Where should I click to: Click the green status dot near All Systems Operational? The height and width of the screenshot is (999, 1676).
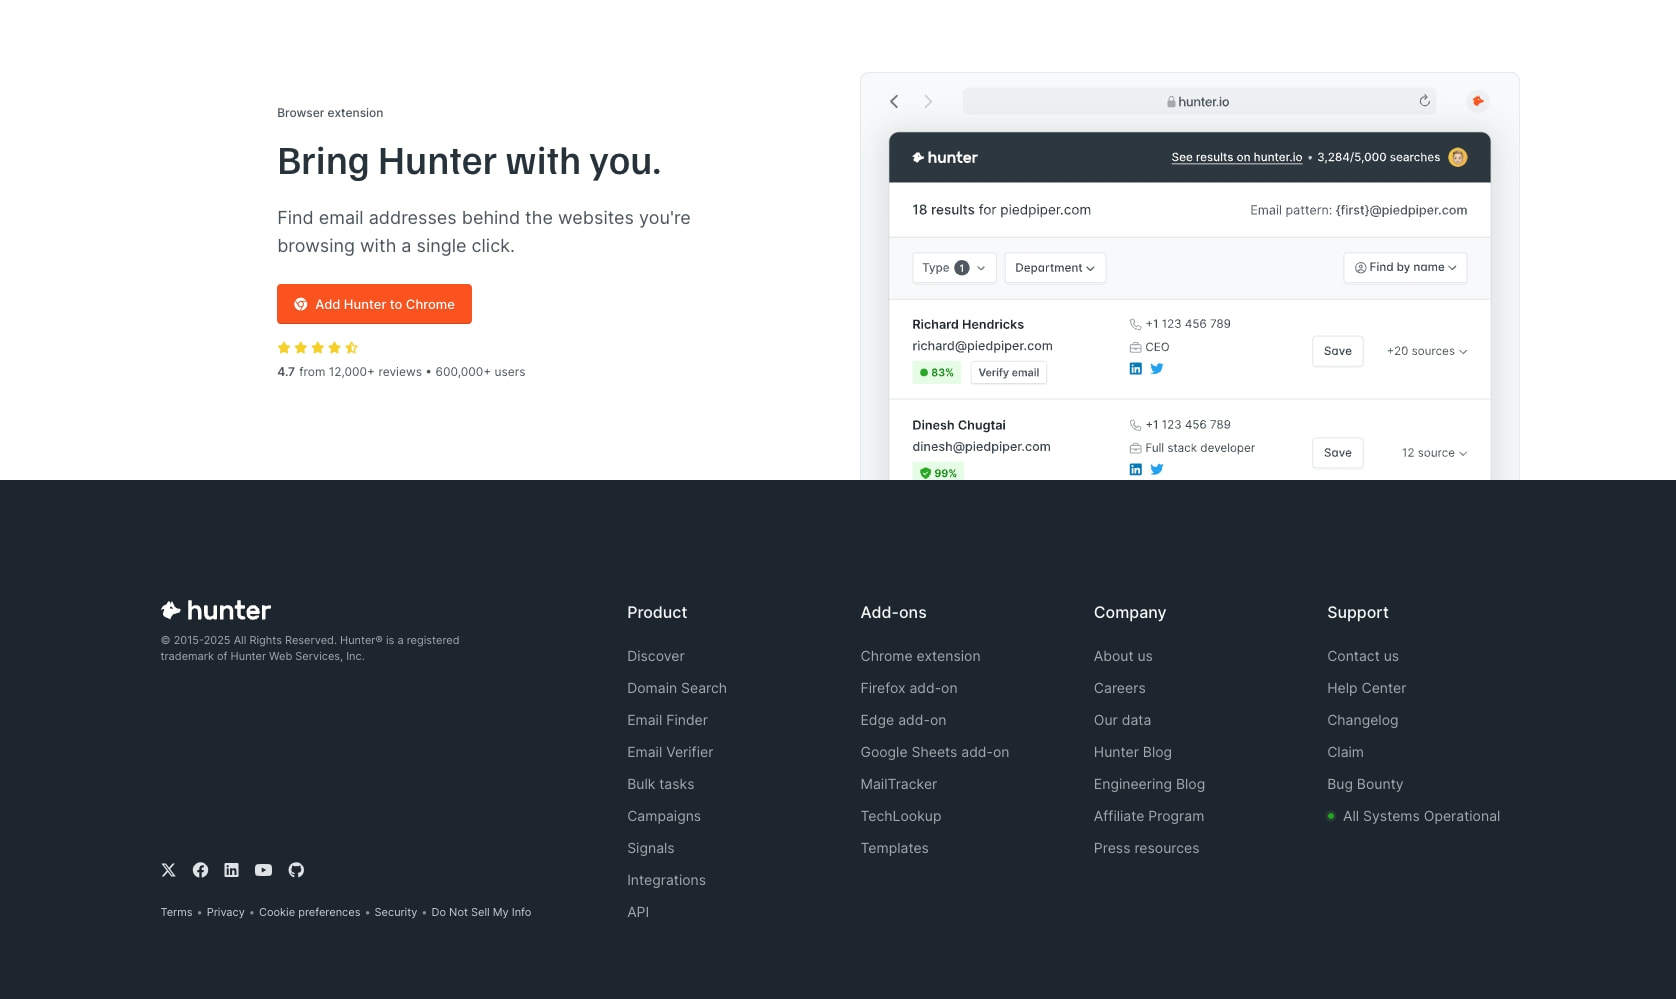point(1331,816)
